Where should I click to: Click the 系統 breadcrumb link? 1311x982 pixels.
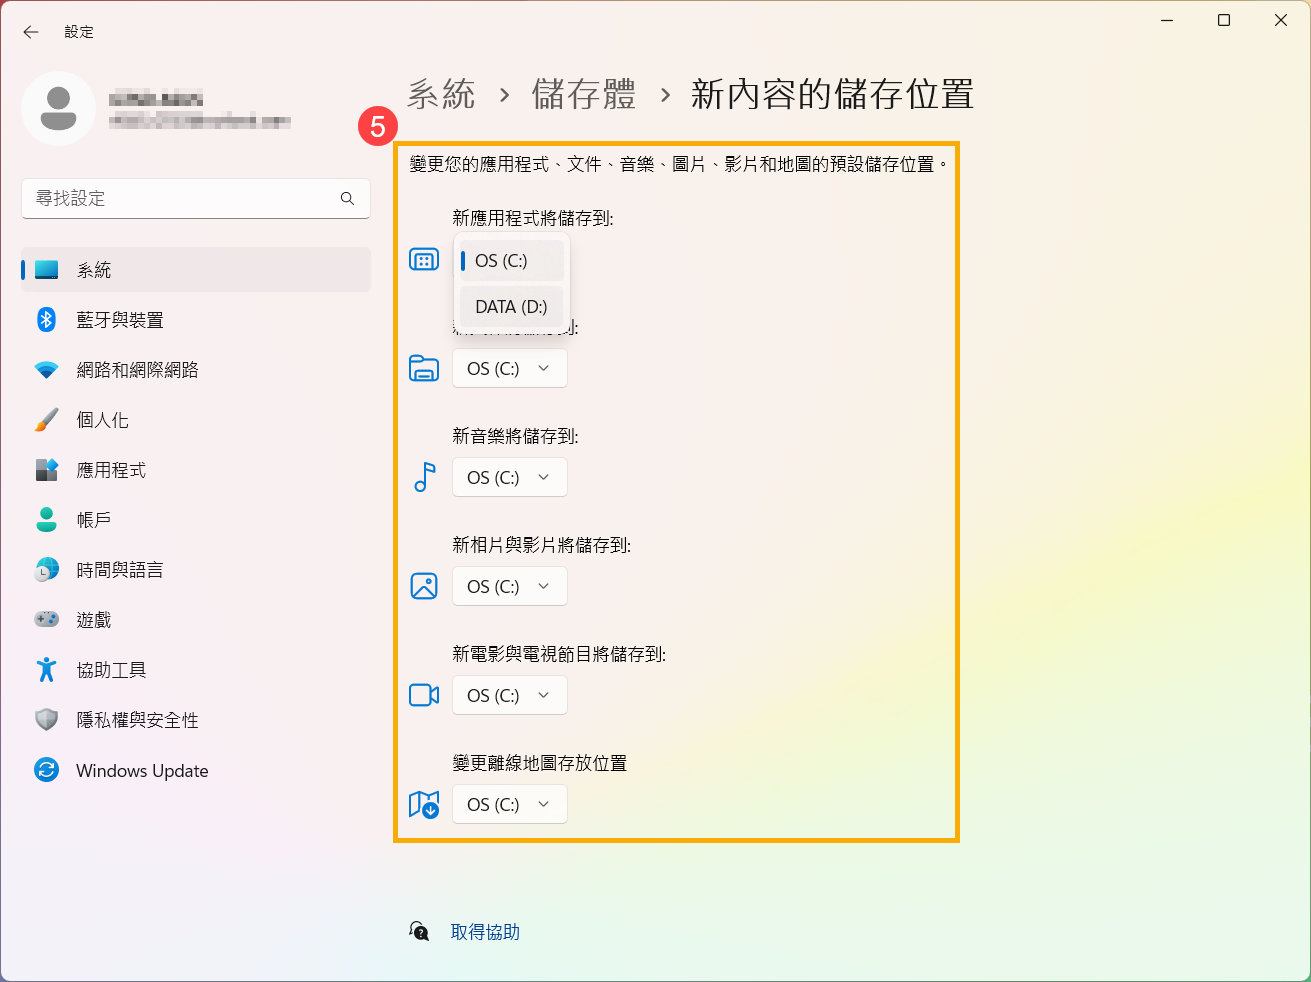point(441,95)
